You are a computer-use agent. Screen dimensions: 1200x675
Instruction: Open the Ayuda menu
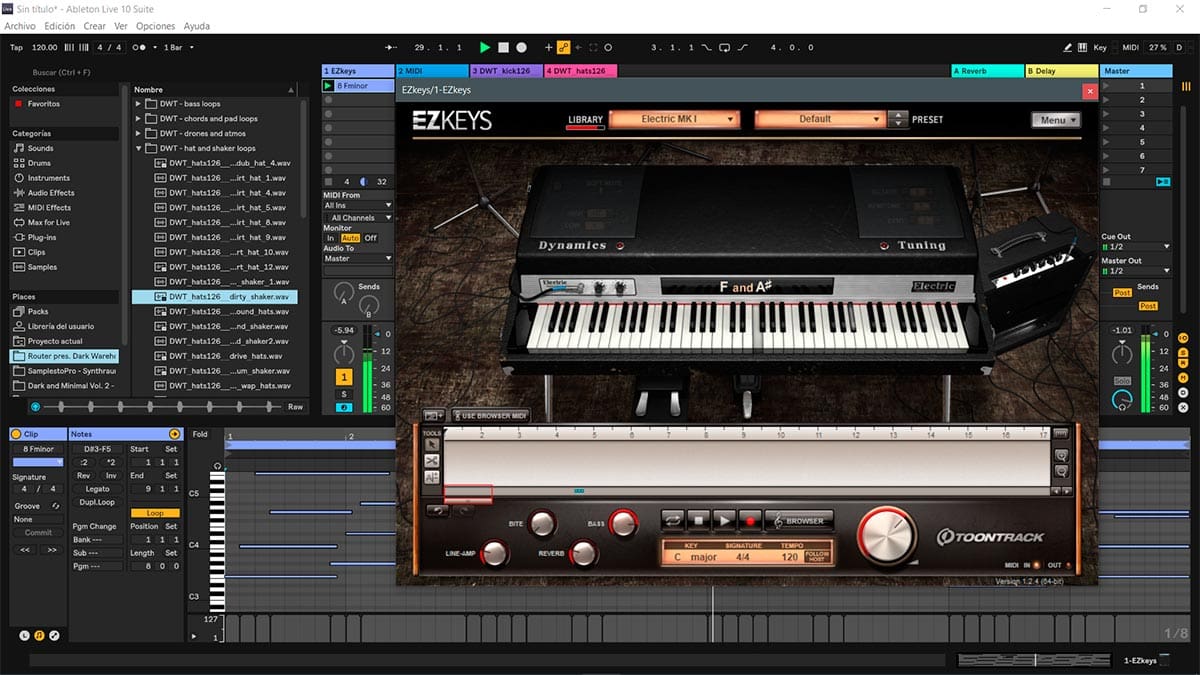click(x=197, y=26)
